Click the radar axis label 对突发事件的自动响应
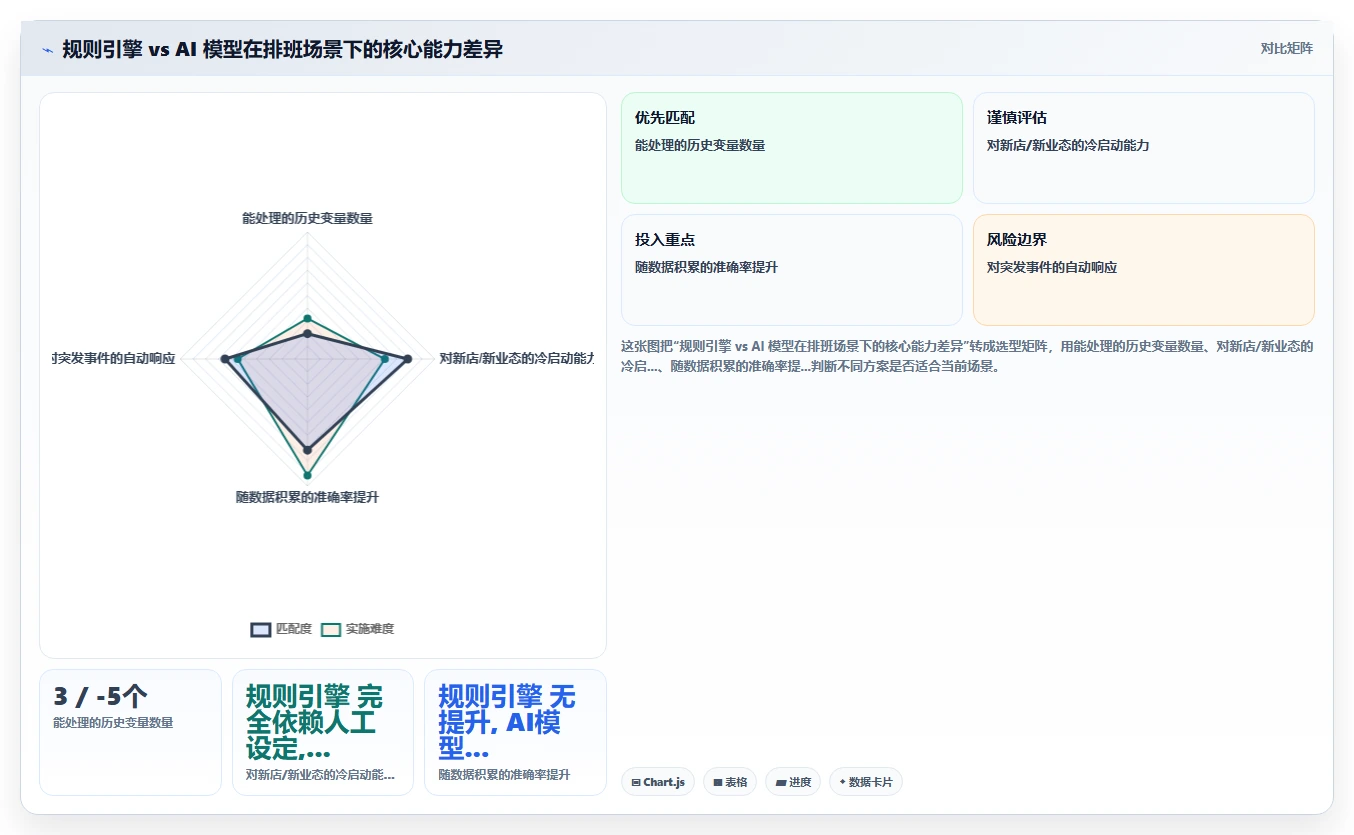The image size is (1354, 835). click(x=113, y=358)
